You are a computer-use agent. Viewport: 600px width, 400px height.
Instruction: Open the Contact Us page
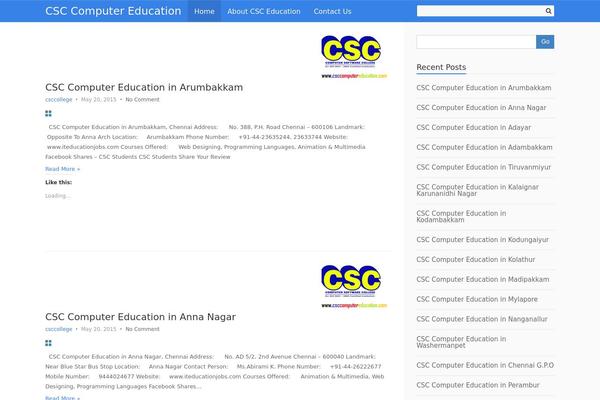(332, 11)
